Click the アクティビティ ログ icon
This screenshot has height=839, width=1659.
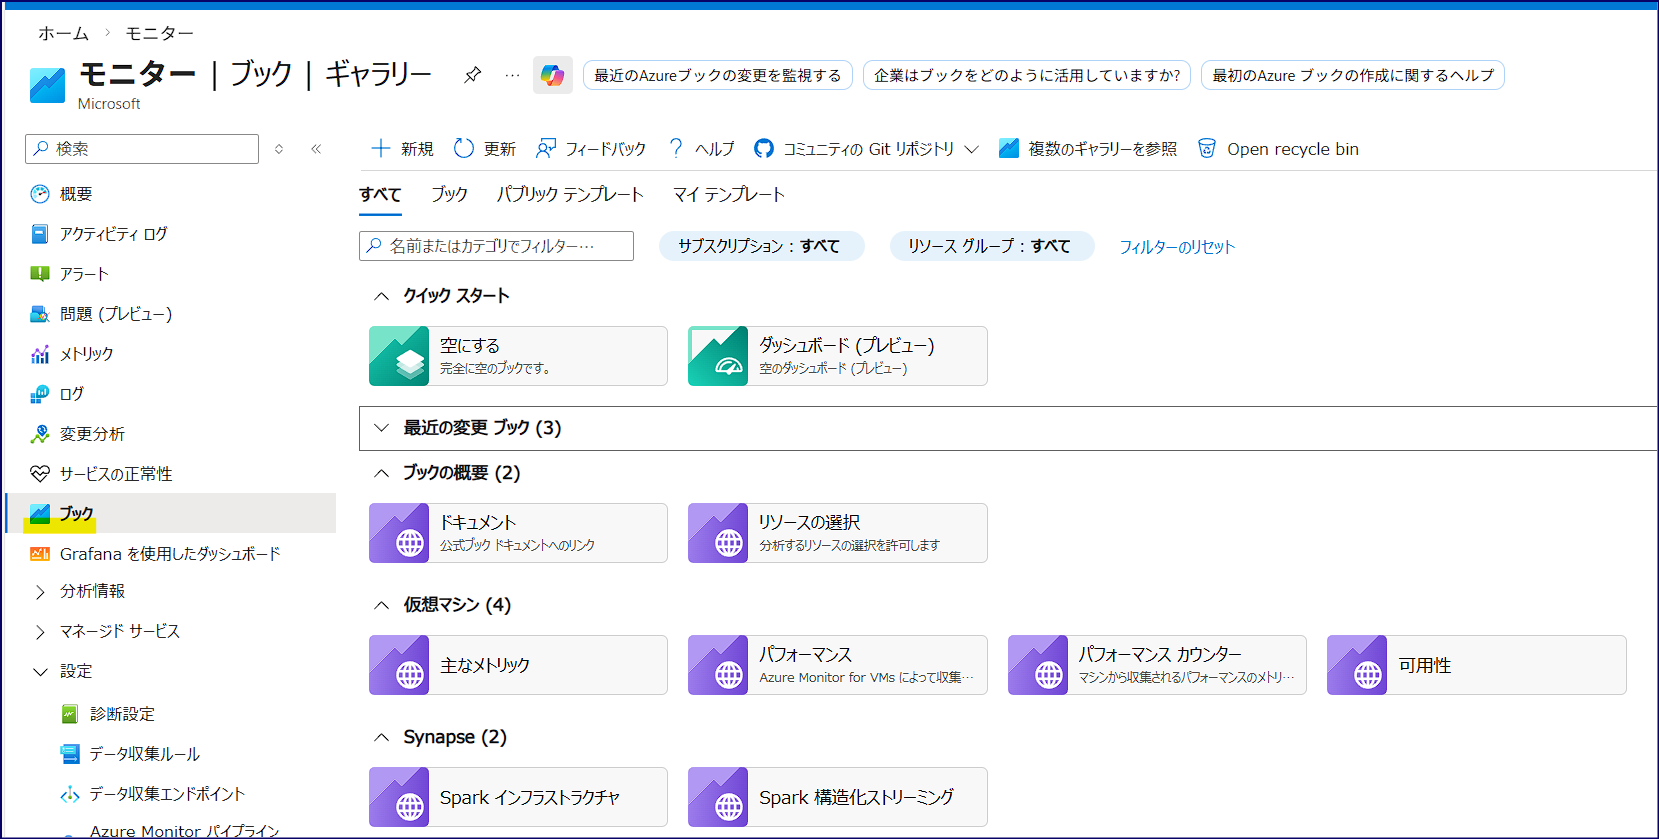pos(40,234)
